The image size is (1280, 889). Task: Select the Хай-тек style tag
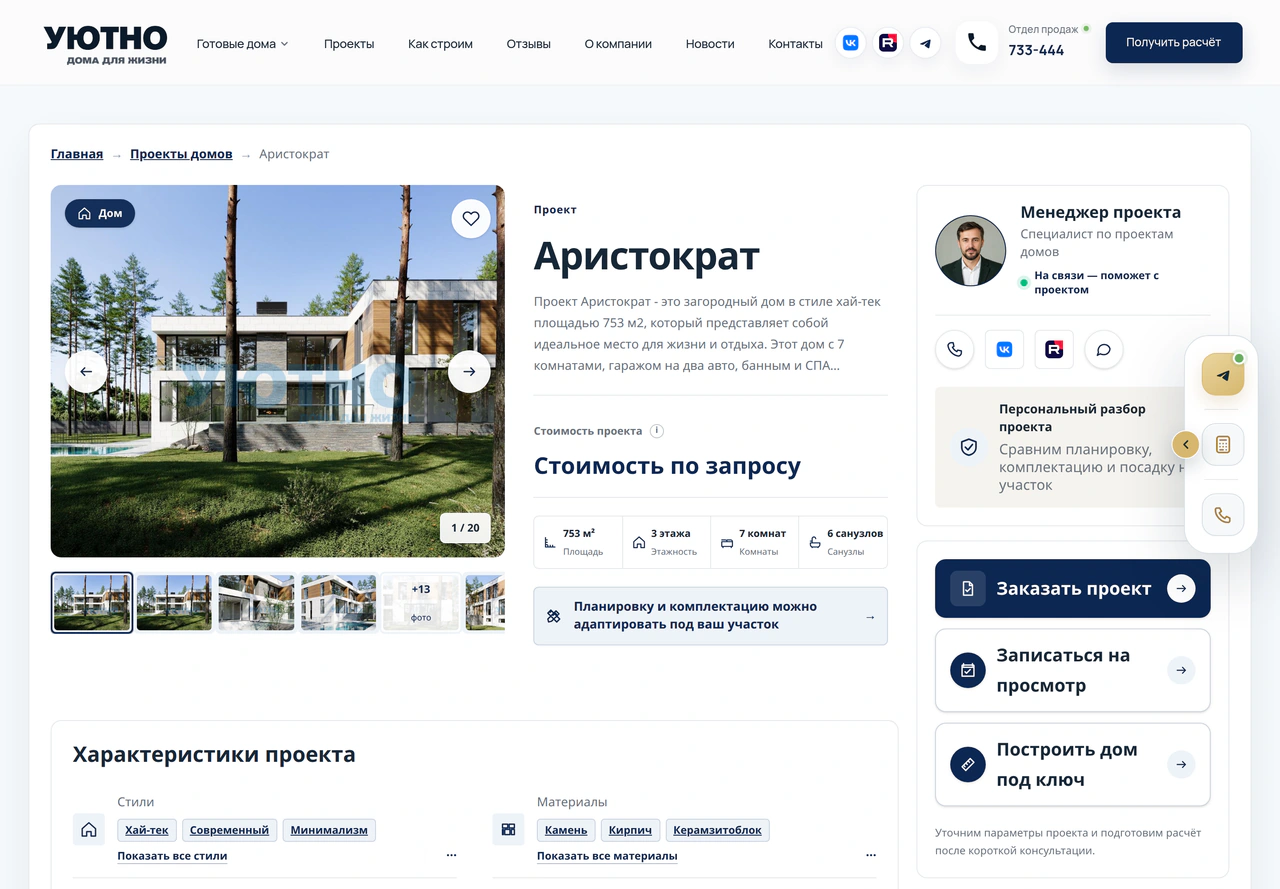(x=146, y=830)
